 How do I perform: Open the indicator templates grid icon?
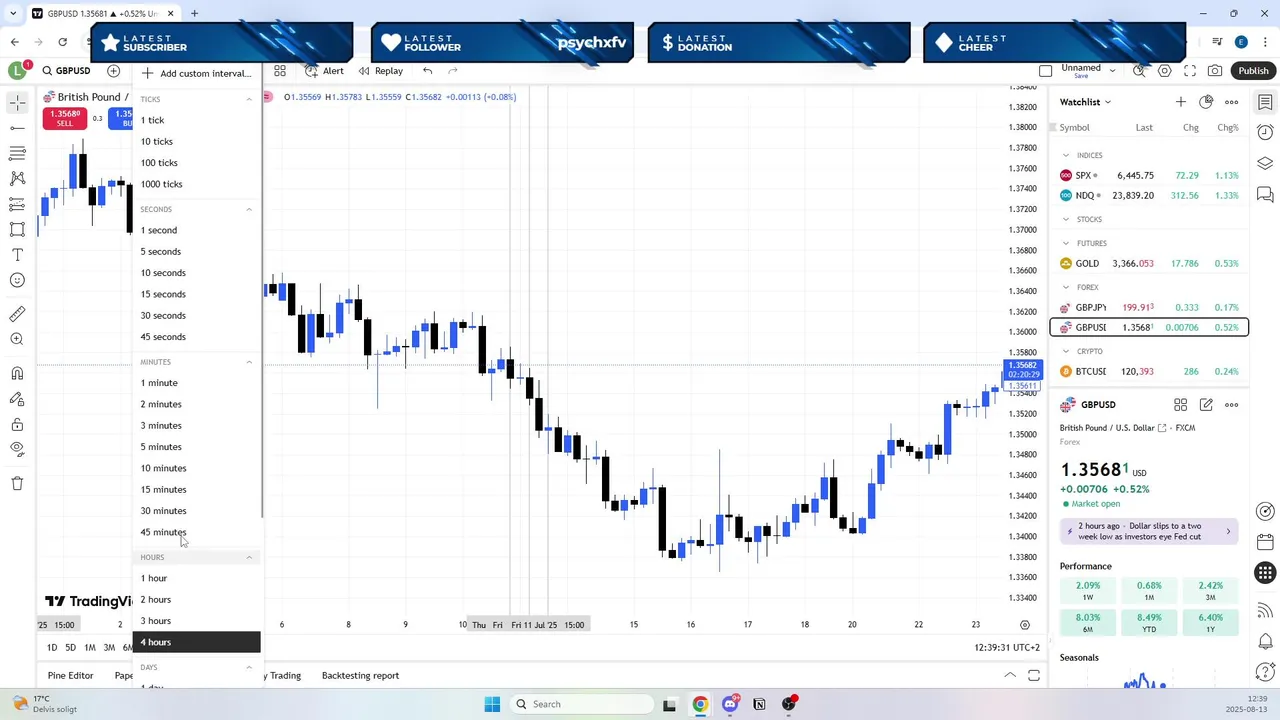click(280, 71)
